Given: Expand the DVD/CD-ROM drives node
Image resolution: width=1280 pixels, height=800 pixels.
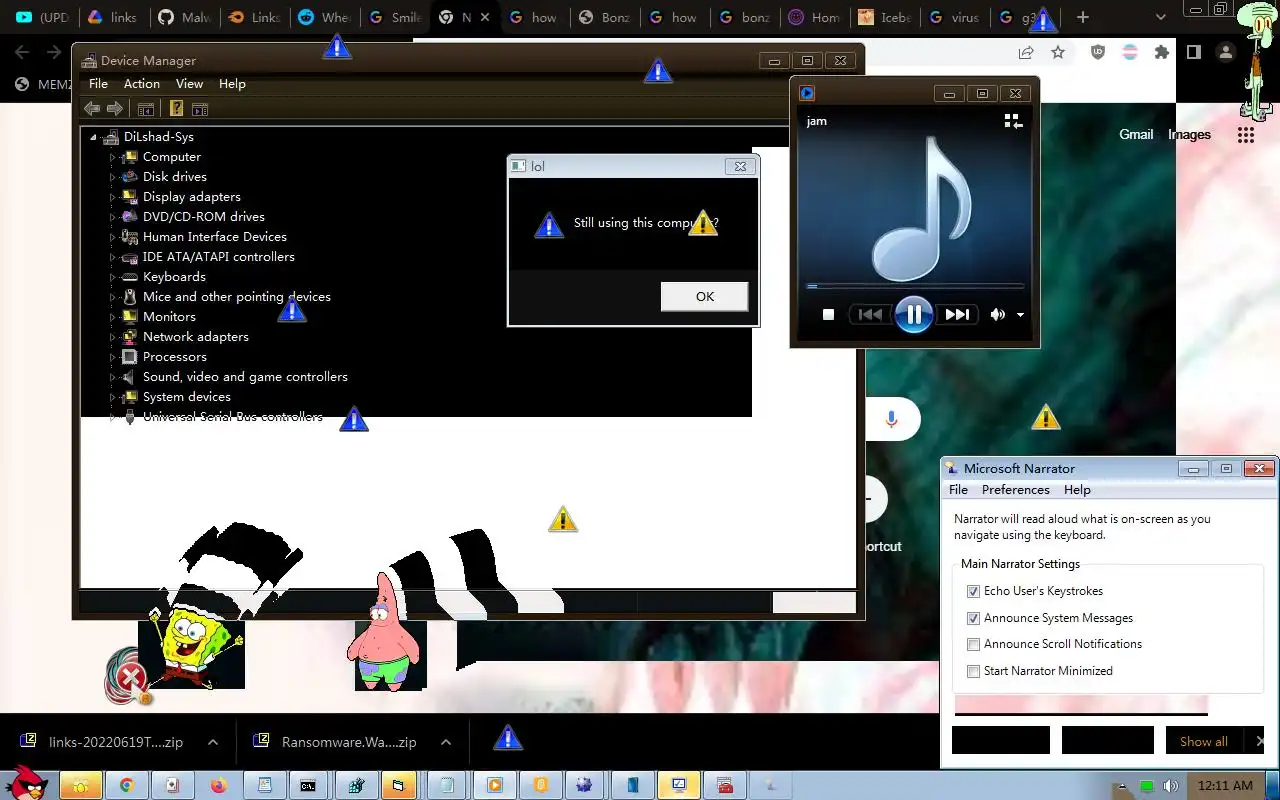Looking at the screenshot, I should [113, 217].
